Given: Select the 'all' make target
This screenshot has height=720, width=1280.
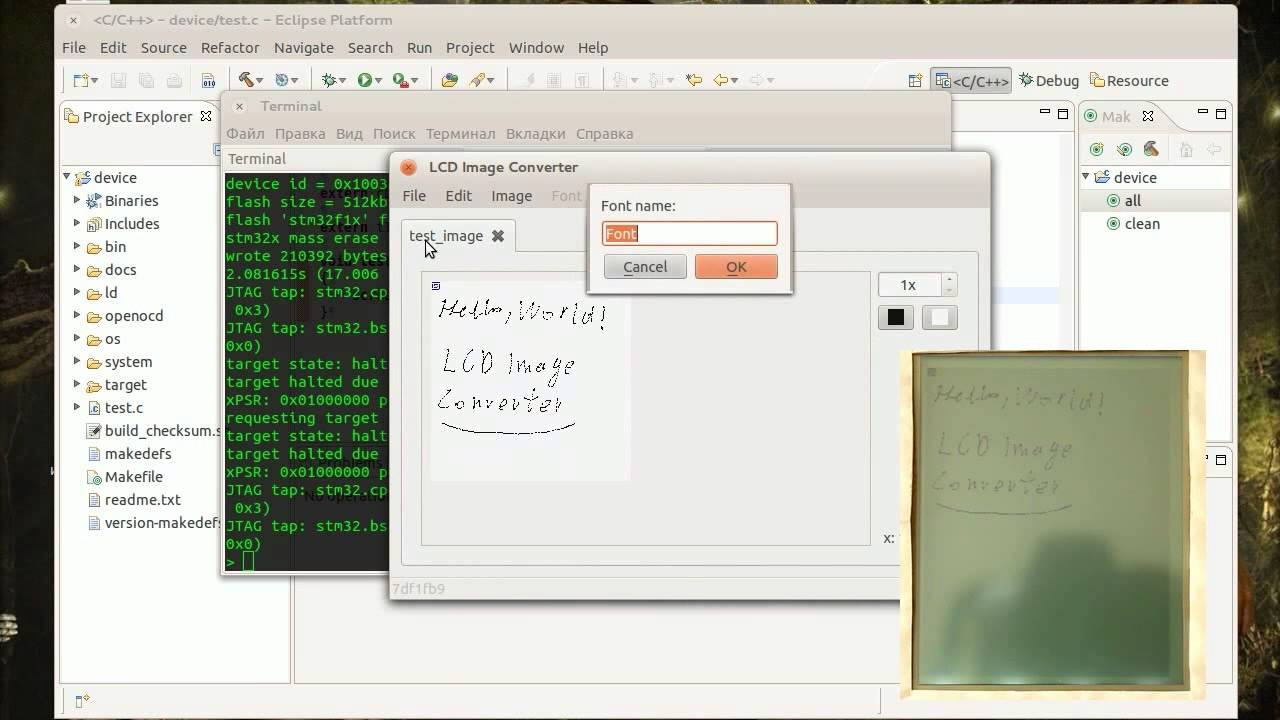Looking at the screenshot, I should coord(1132,200).
